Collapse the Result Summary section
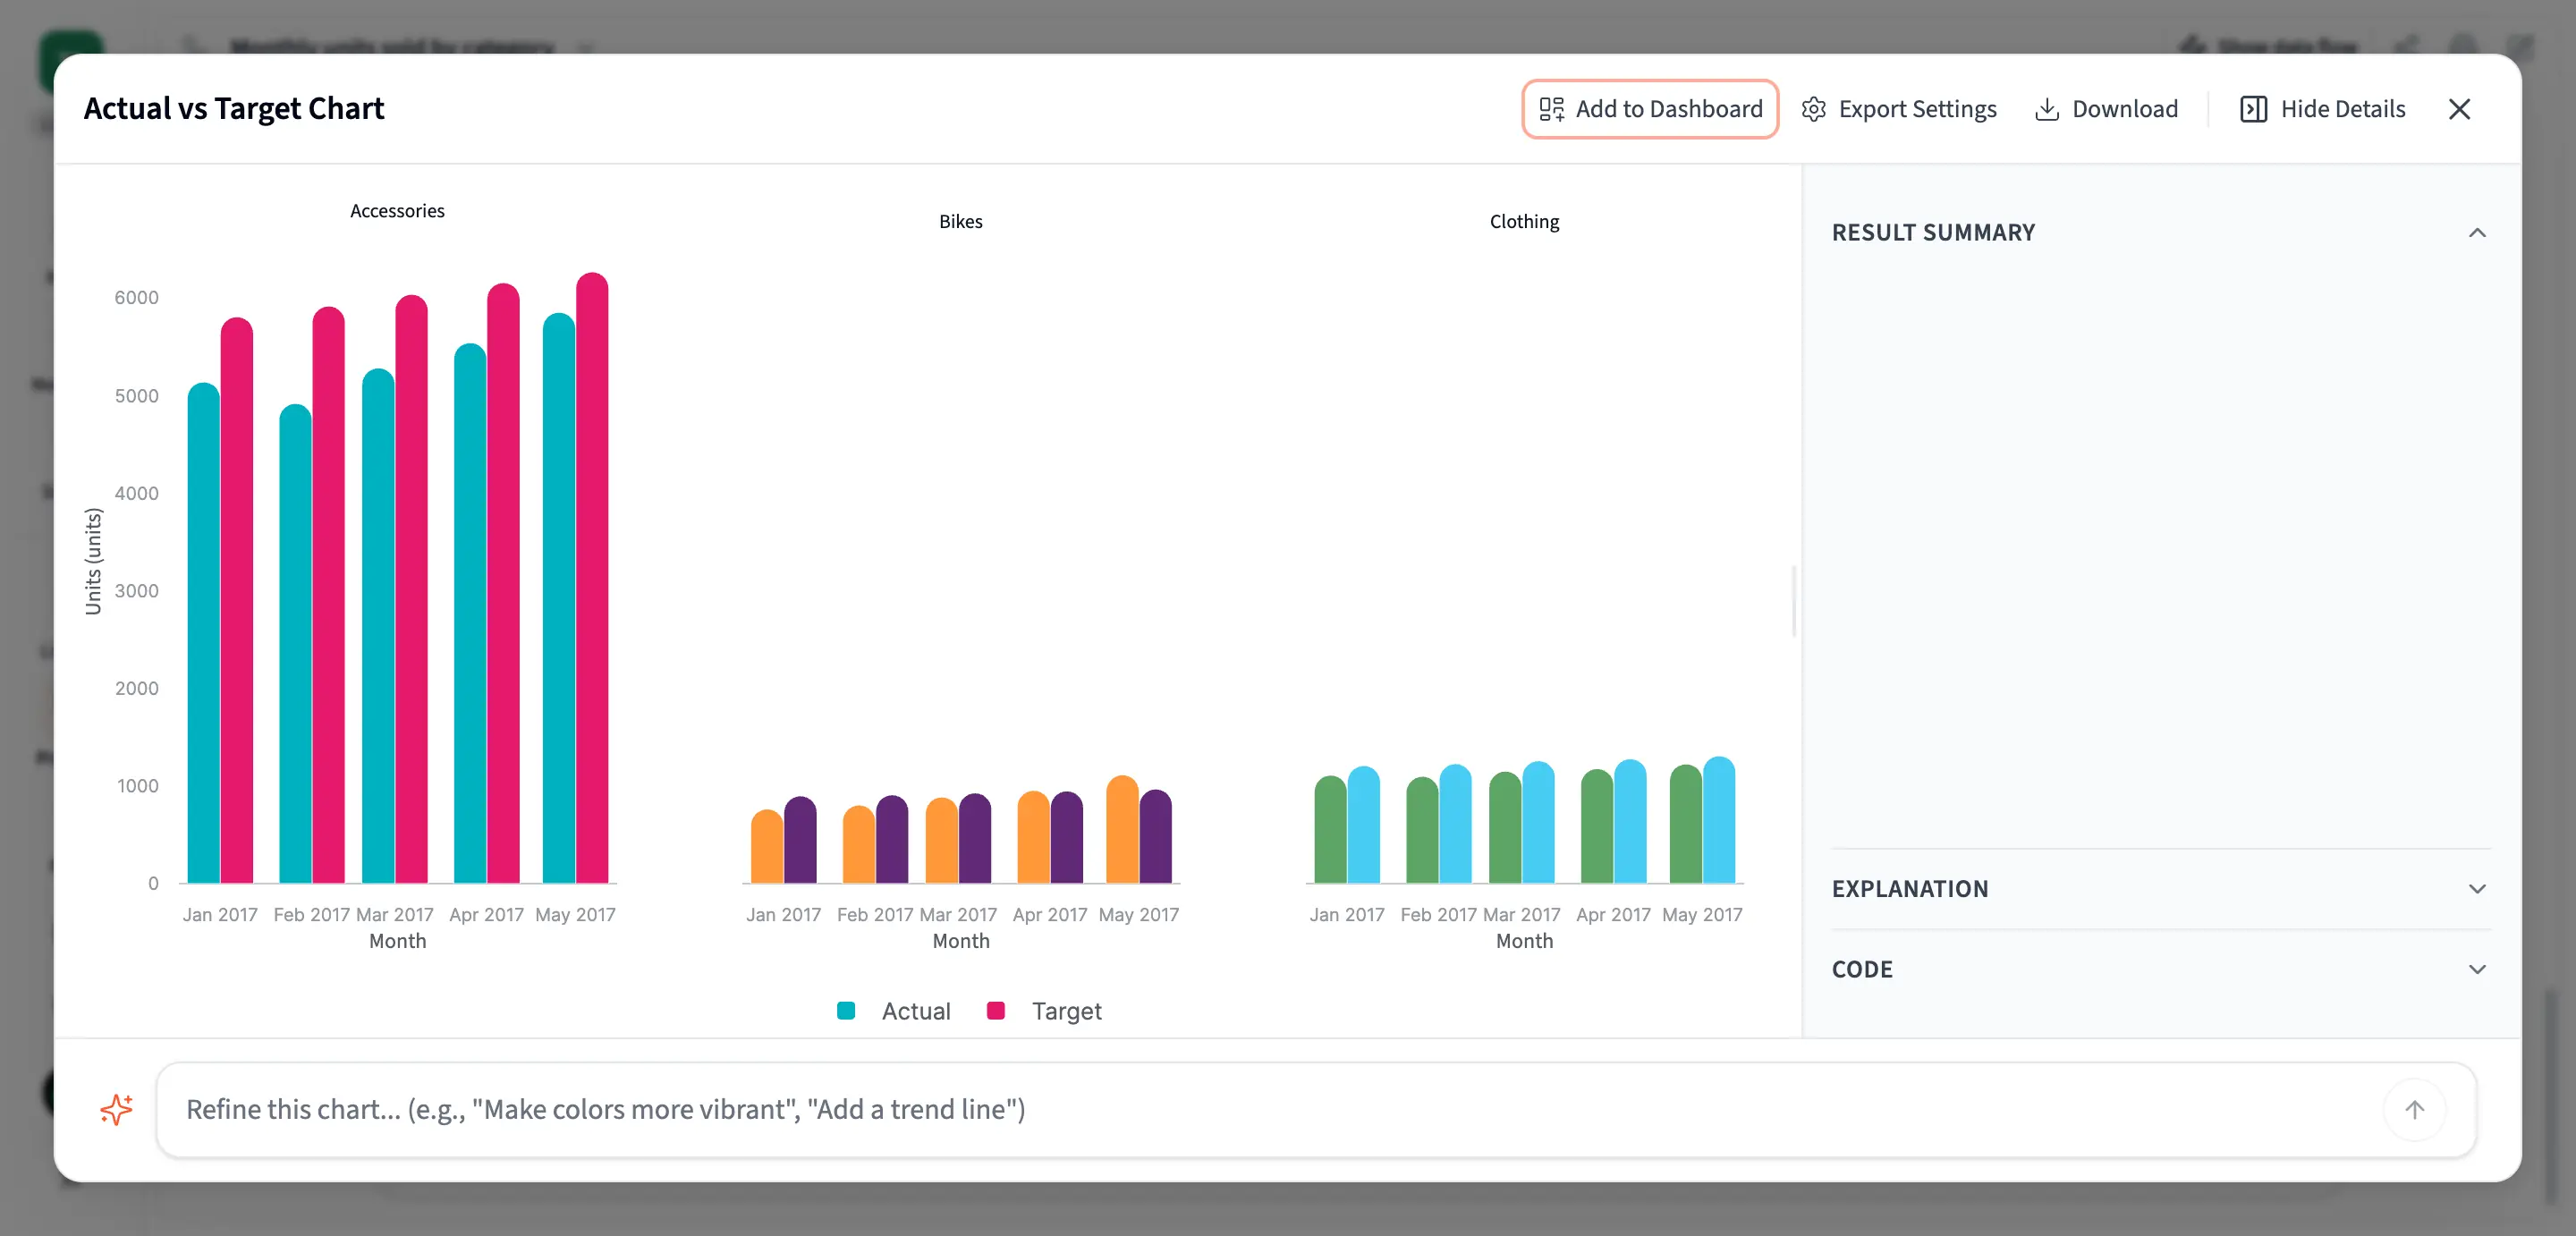The height and width of the screenshot is (1236, 2576). pos(2476,233)
